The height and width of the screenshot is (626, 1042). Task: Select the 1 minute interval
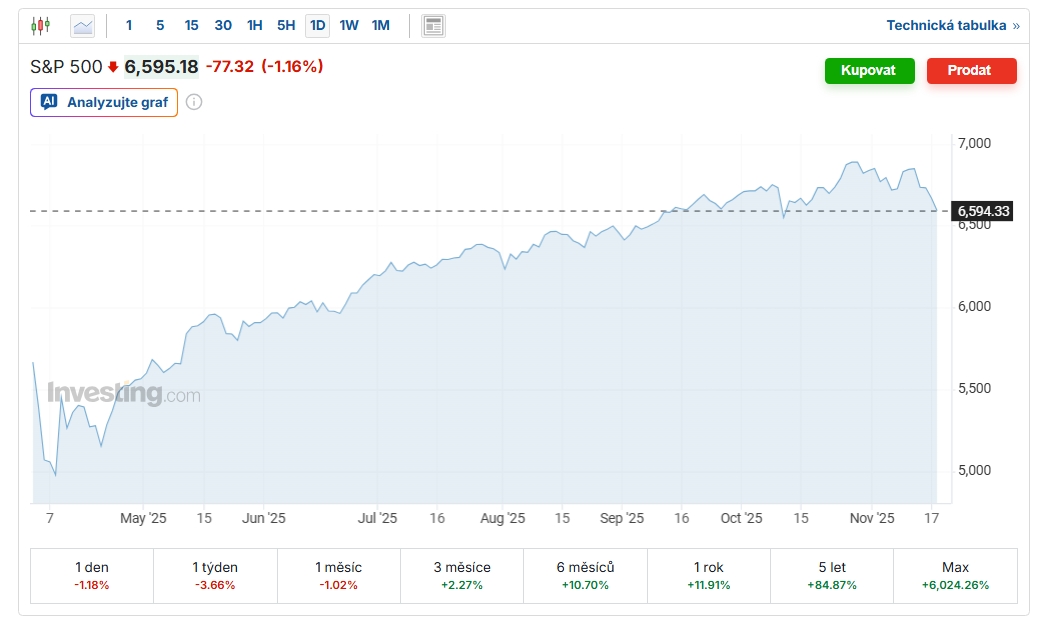[x=129, y=25]
